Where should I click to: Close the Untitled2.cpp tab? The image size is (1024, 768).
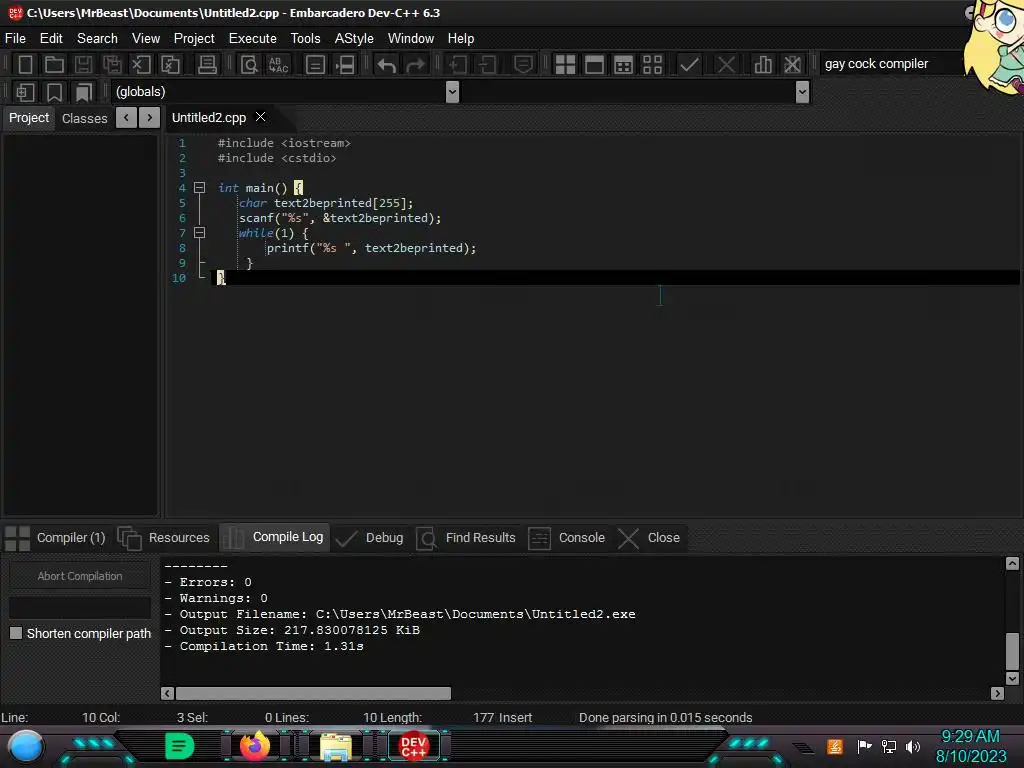pyautogui.click(x=261, y=117)
